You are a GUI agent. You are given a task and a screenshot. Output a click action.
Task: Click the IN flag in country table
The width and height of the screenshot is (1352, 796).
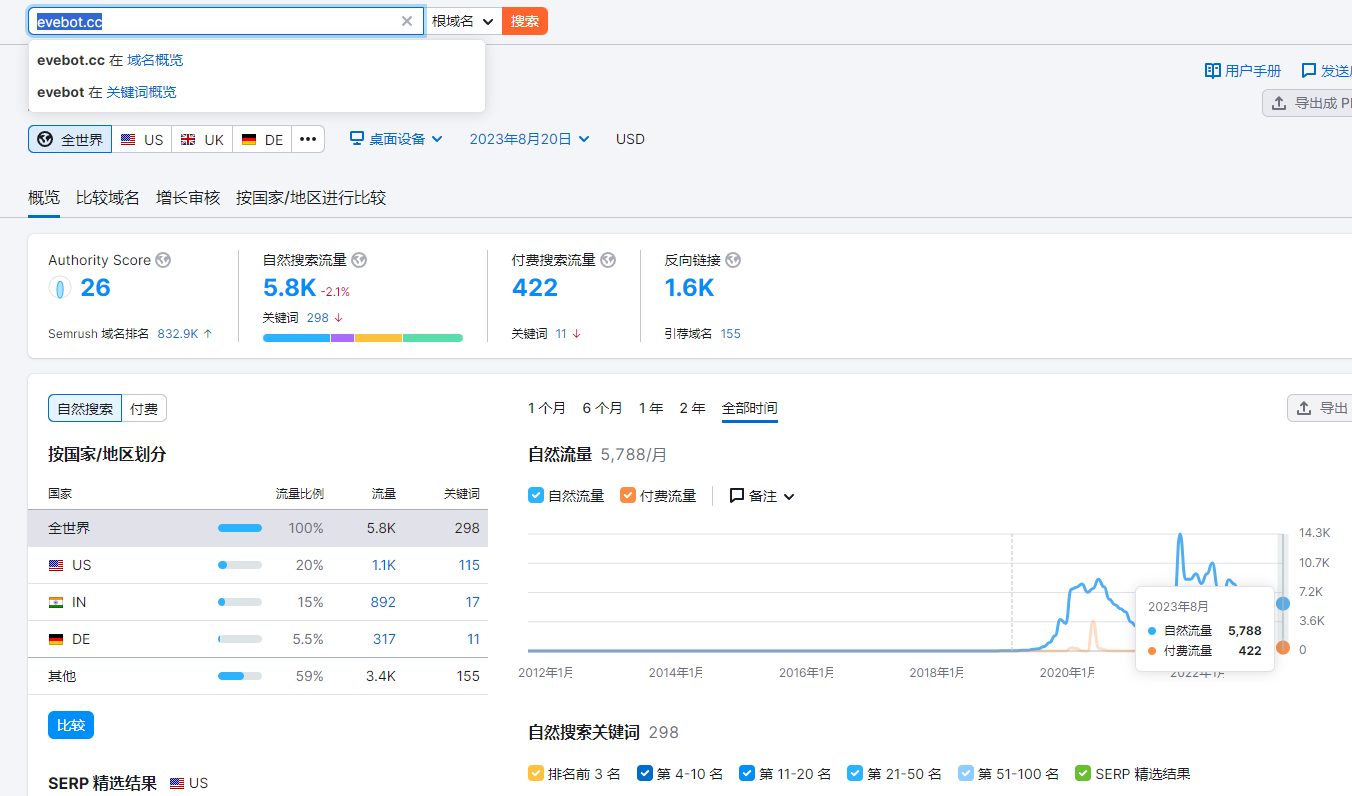tap(56, 602)
